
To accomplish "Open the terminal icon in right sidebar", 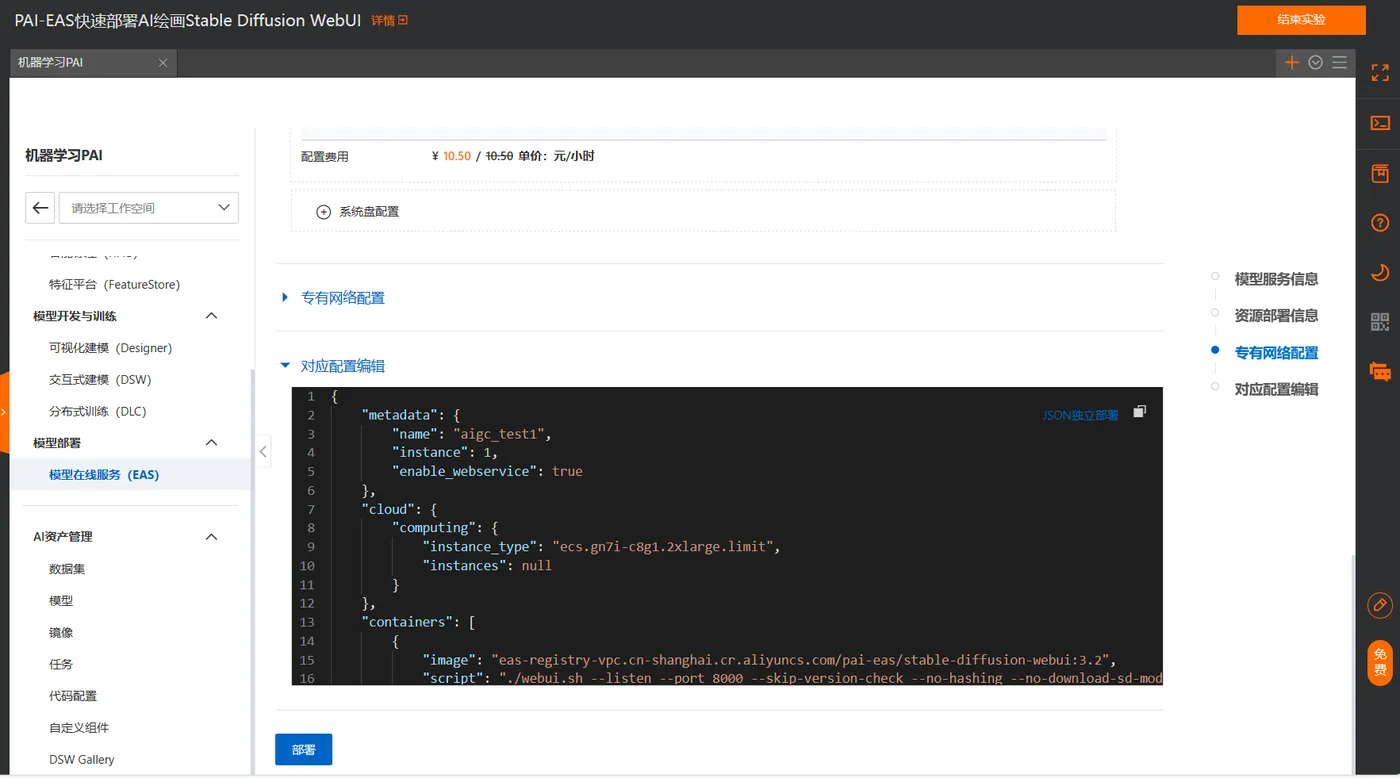I will 1380,123.
